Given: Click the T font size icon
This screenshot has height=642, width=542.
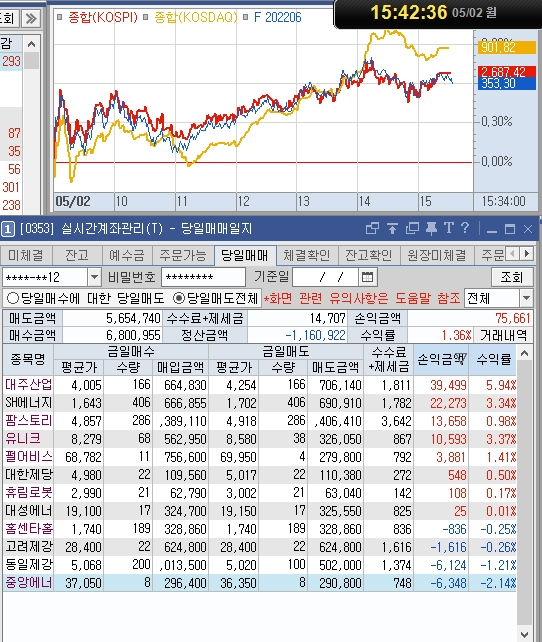Looking at the screenshot, I should point(449,228).
